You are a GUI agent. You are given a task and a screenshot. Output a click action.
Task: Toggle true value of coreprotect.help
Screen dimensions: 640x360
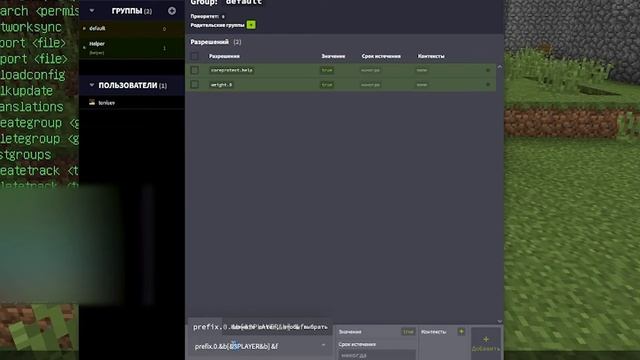tap(327, 70)
